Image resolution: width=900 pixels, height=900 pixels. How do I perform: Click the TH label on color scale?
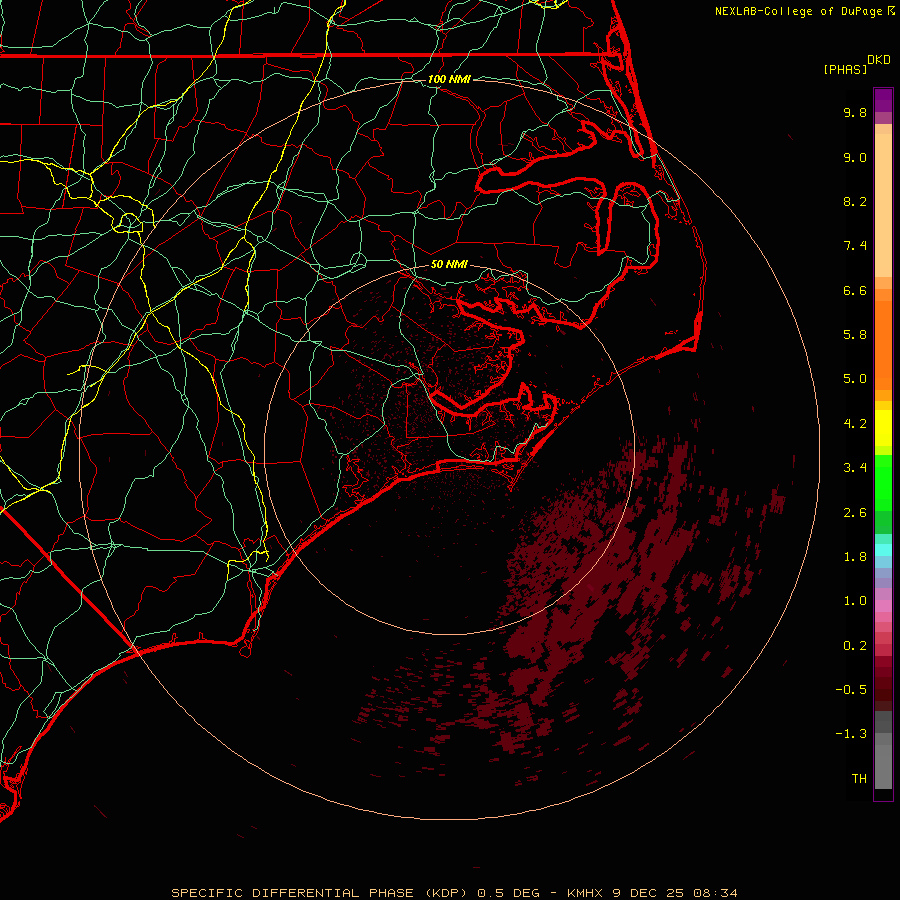point(859,779)
